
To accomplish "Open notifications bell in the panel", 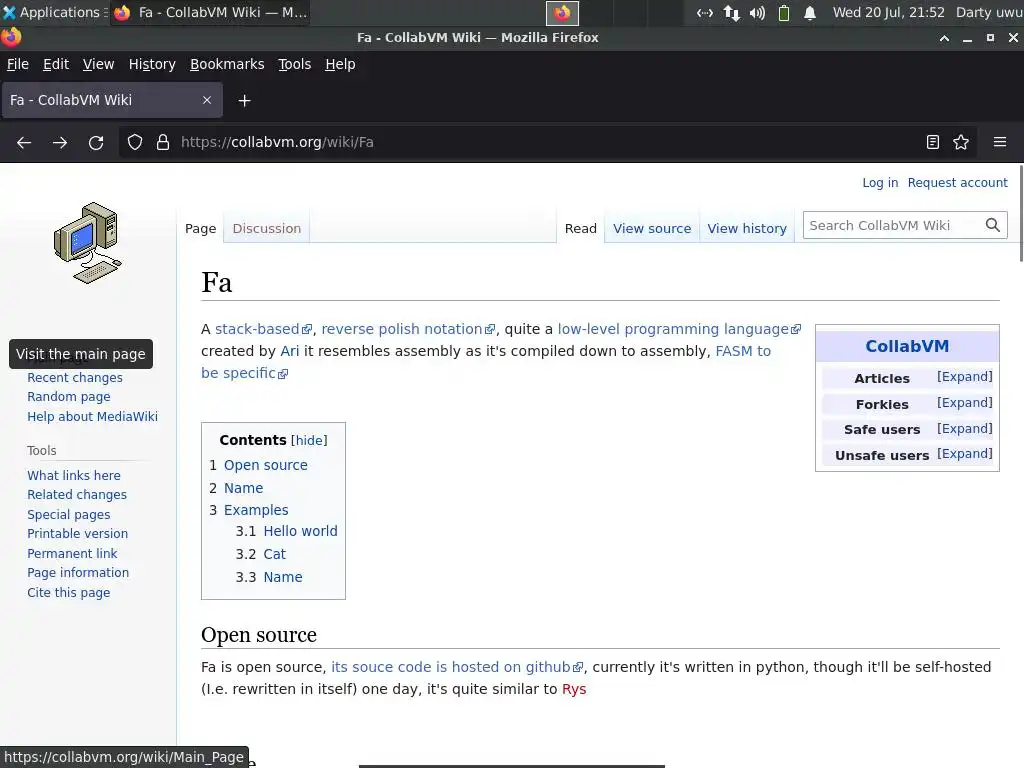I will [810, 12].
